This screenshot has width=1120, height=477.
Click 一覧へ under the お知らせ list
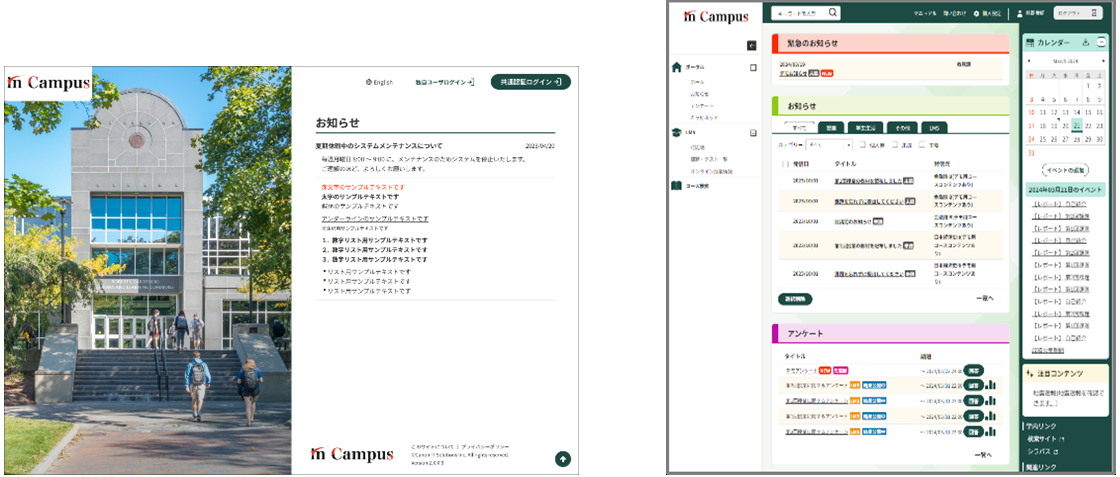(985, 298)
